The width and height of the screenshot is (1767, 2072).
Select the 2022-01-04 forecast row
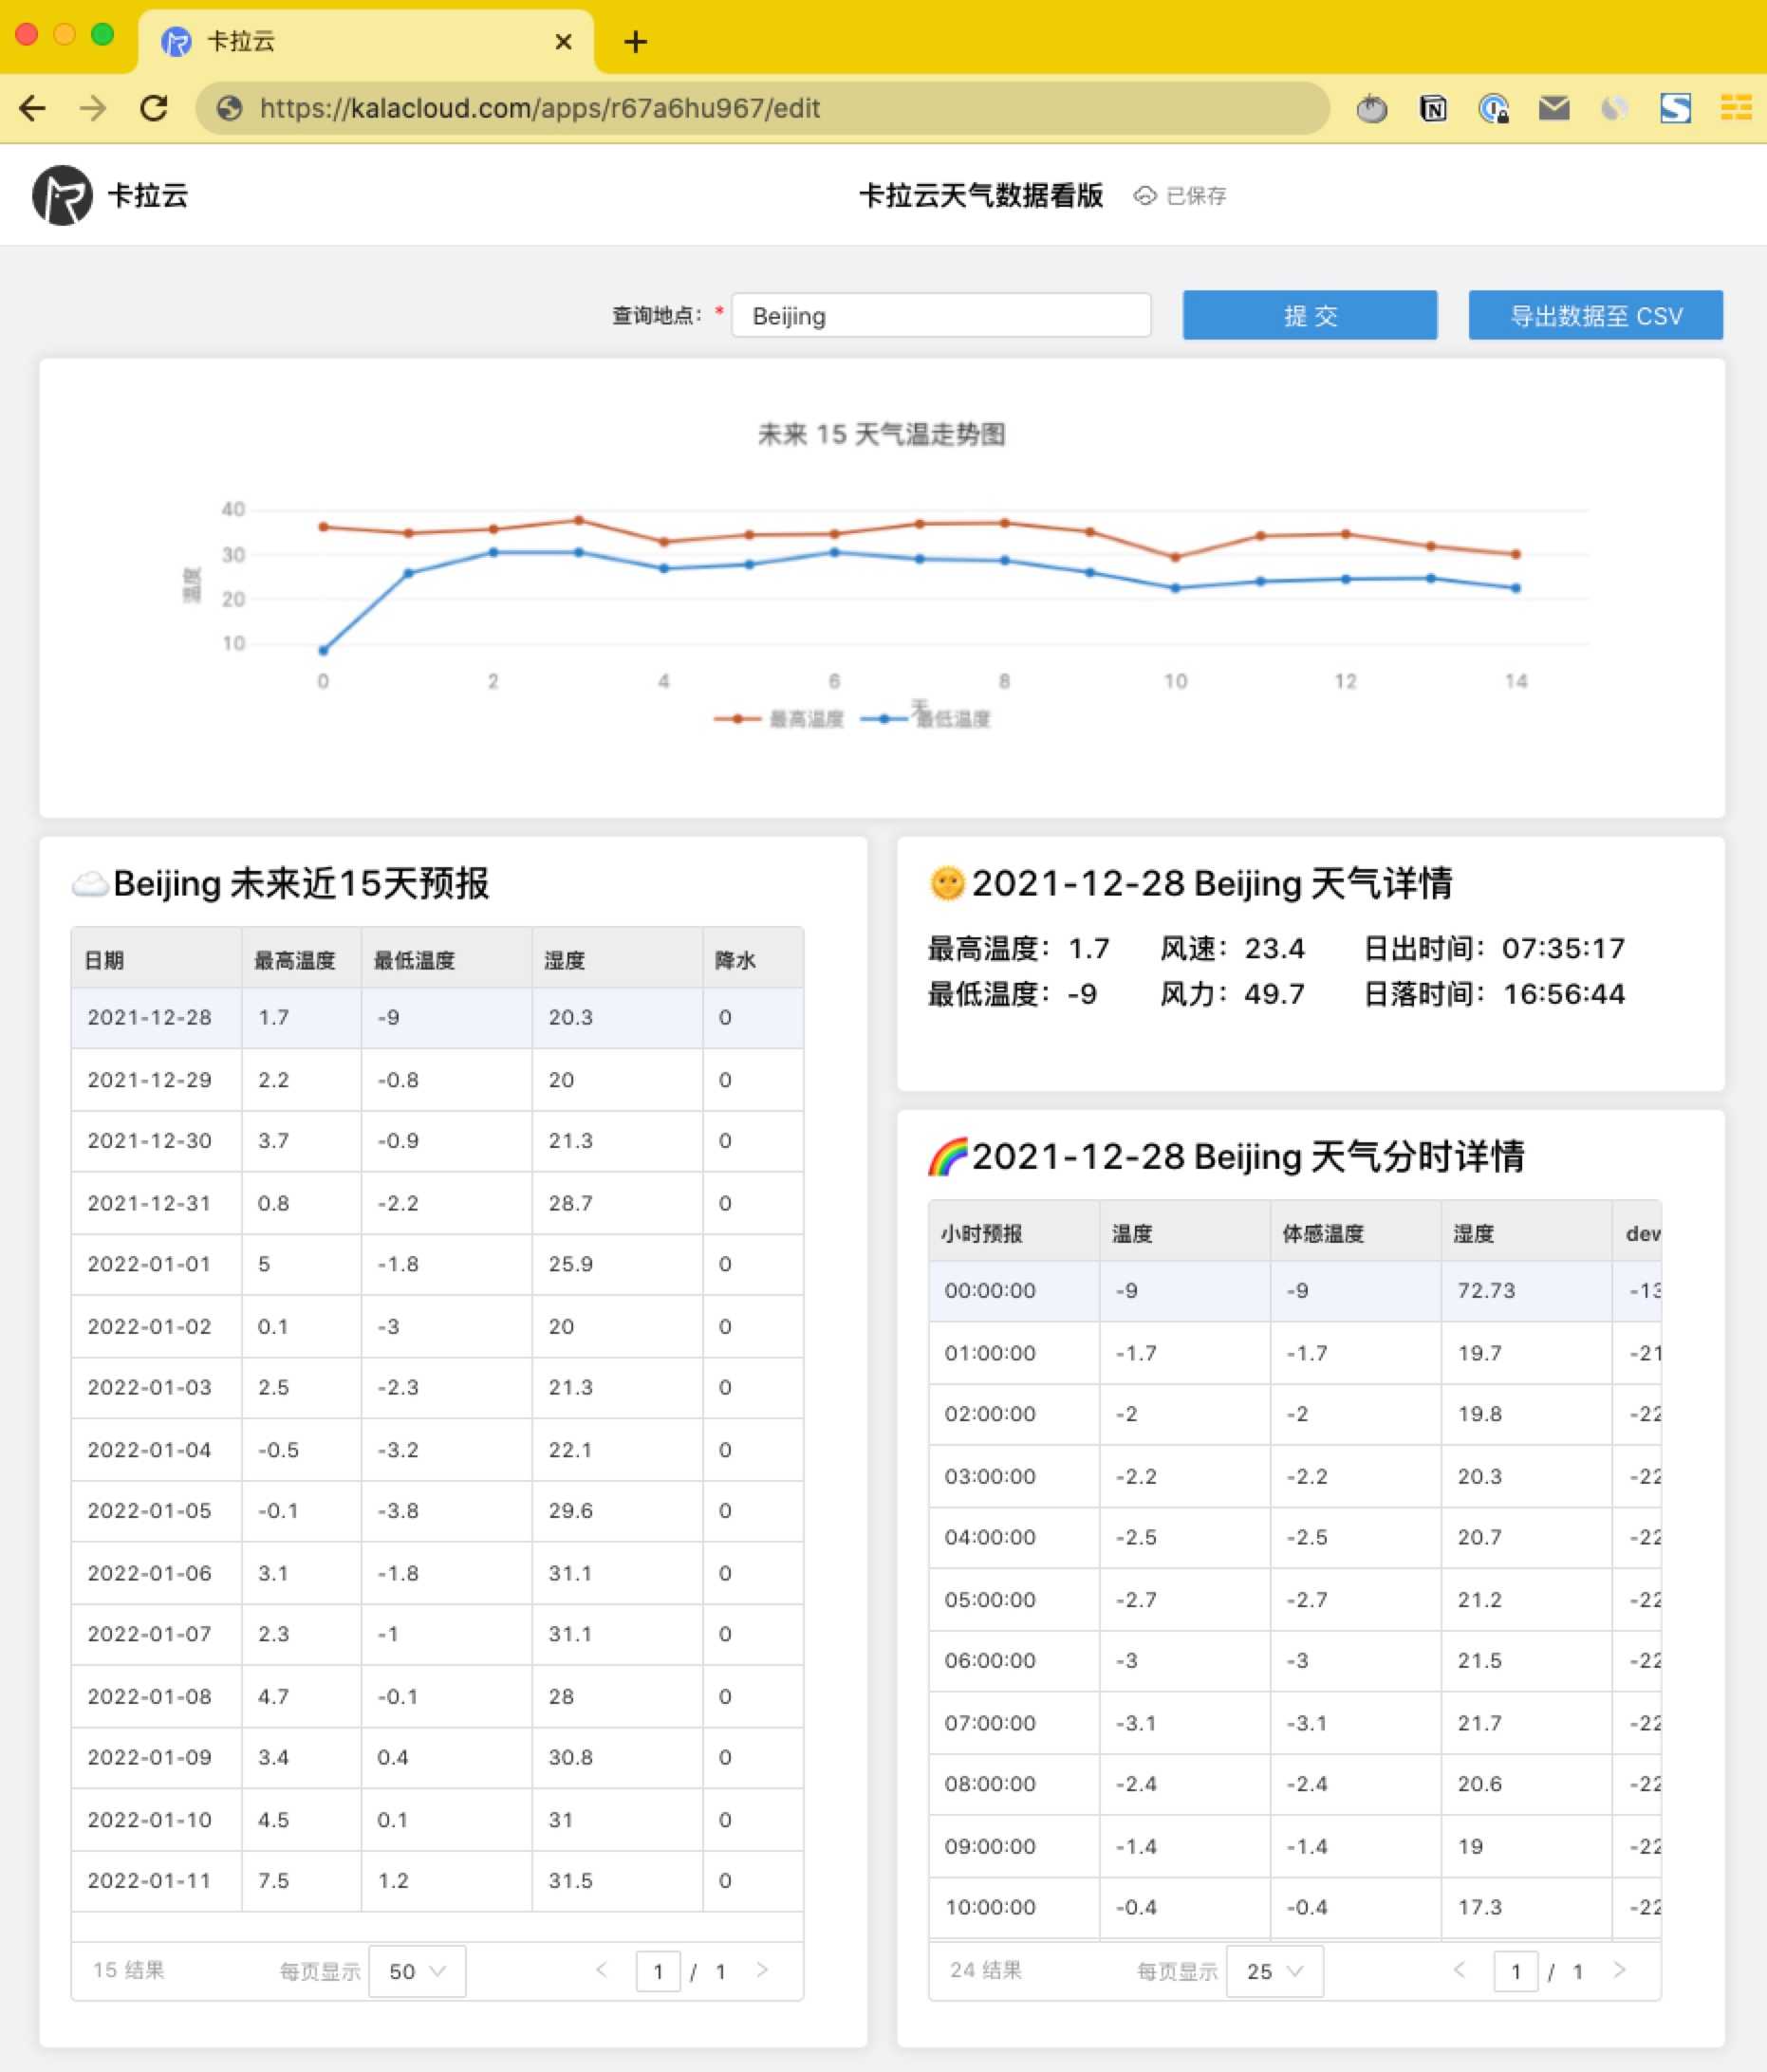[437, 1450]
